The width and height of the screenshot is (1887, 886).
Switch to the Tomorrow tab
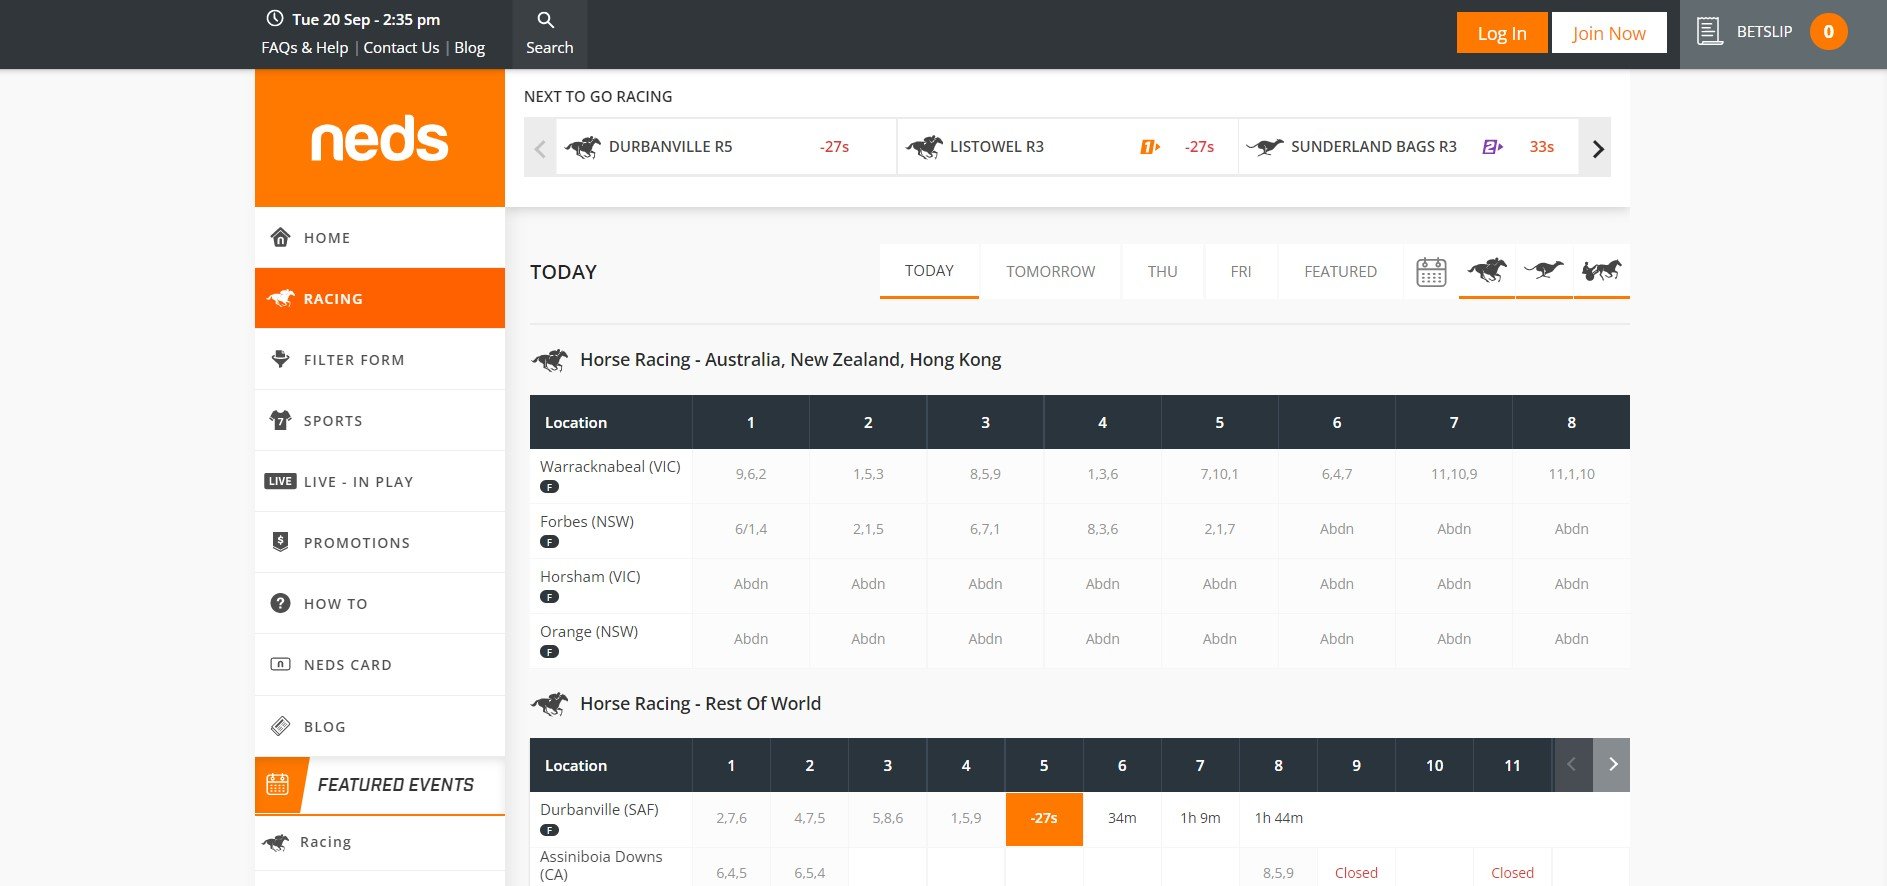tap(1050, 272)
